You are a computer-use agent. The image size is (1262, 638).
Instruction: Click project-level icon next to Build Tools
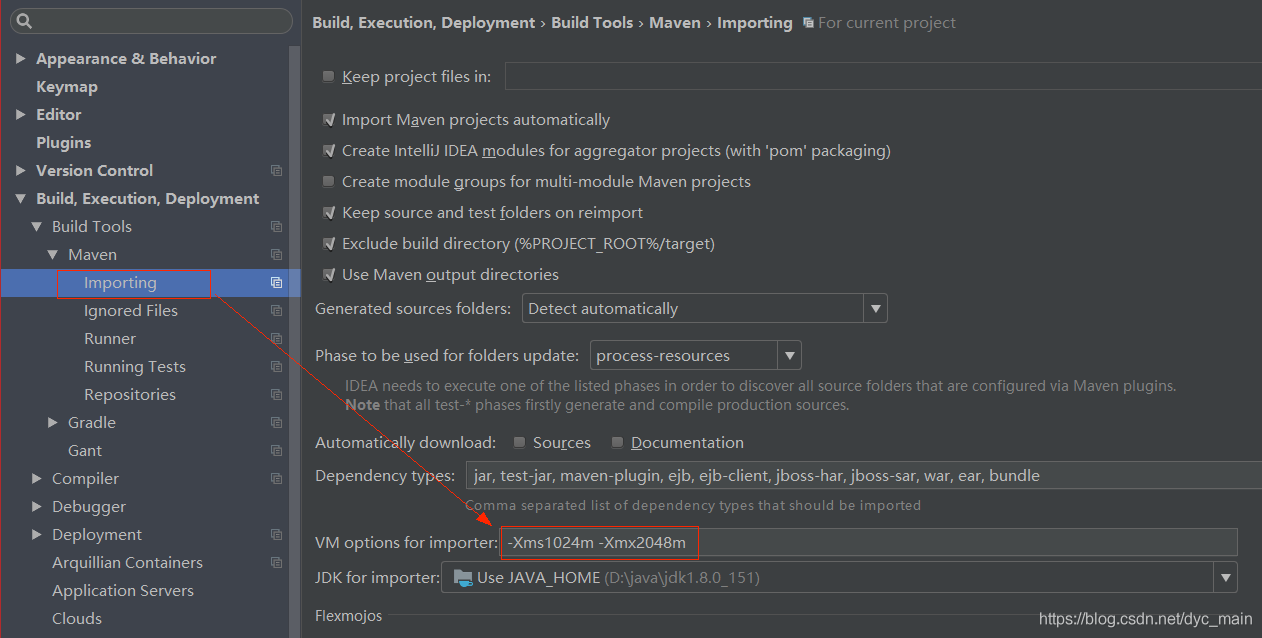click(x=276, y=227)
